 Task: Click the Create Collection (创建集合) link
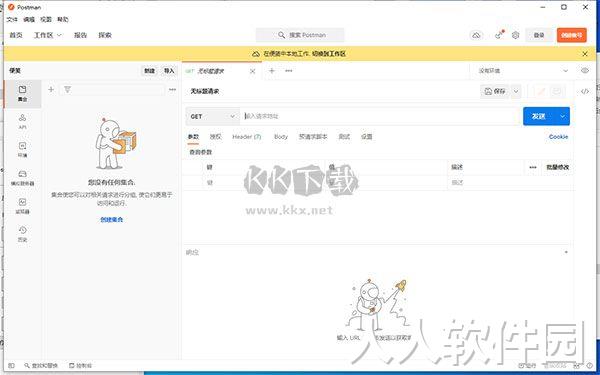[112, 220]
